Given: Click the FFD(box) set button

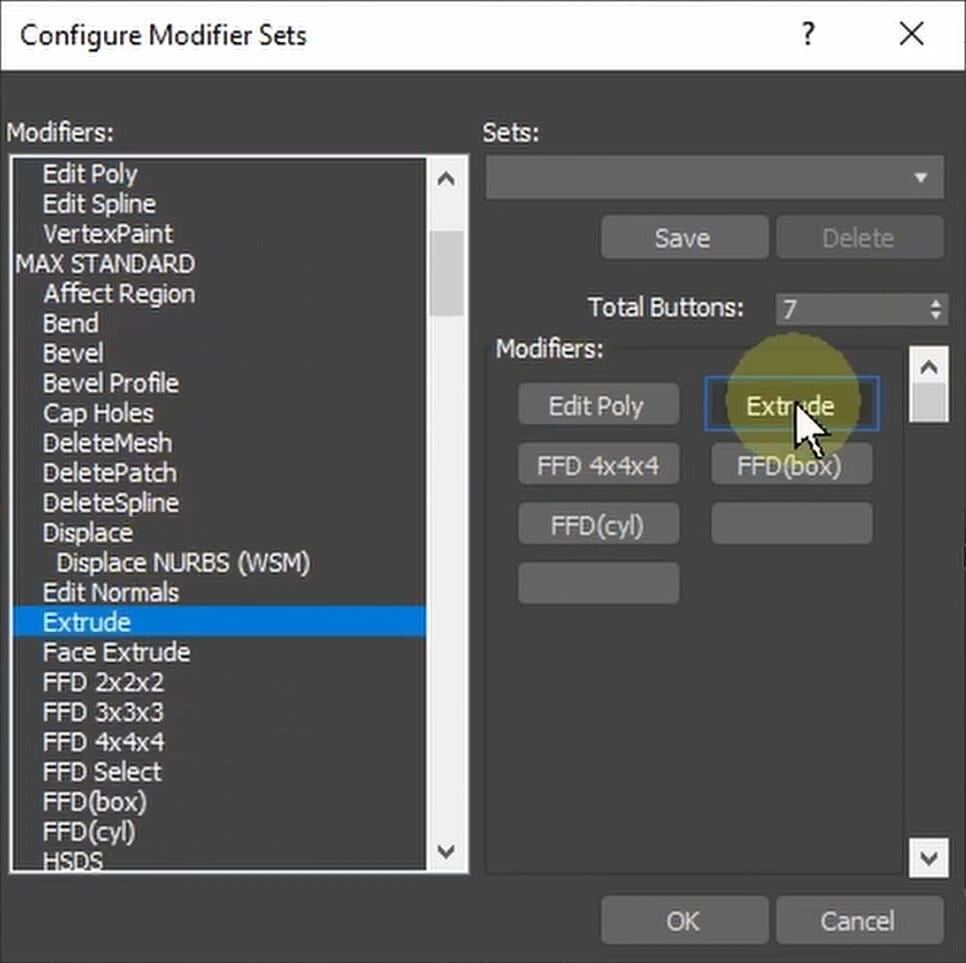Looking at the screenshot, I should point(791,464).
